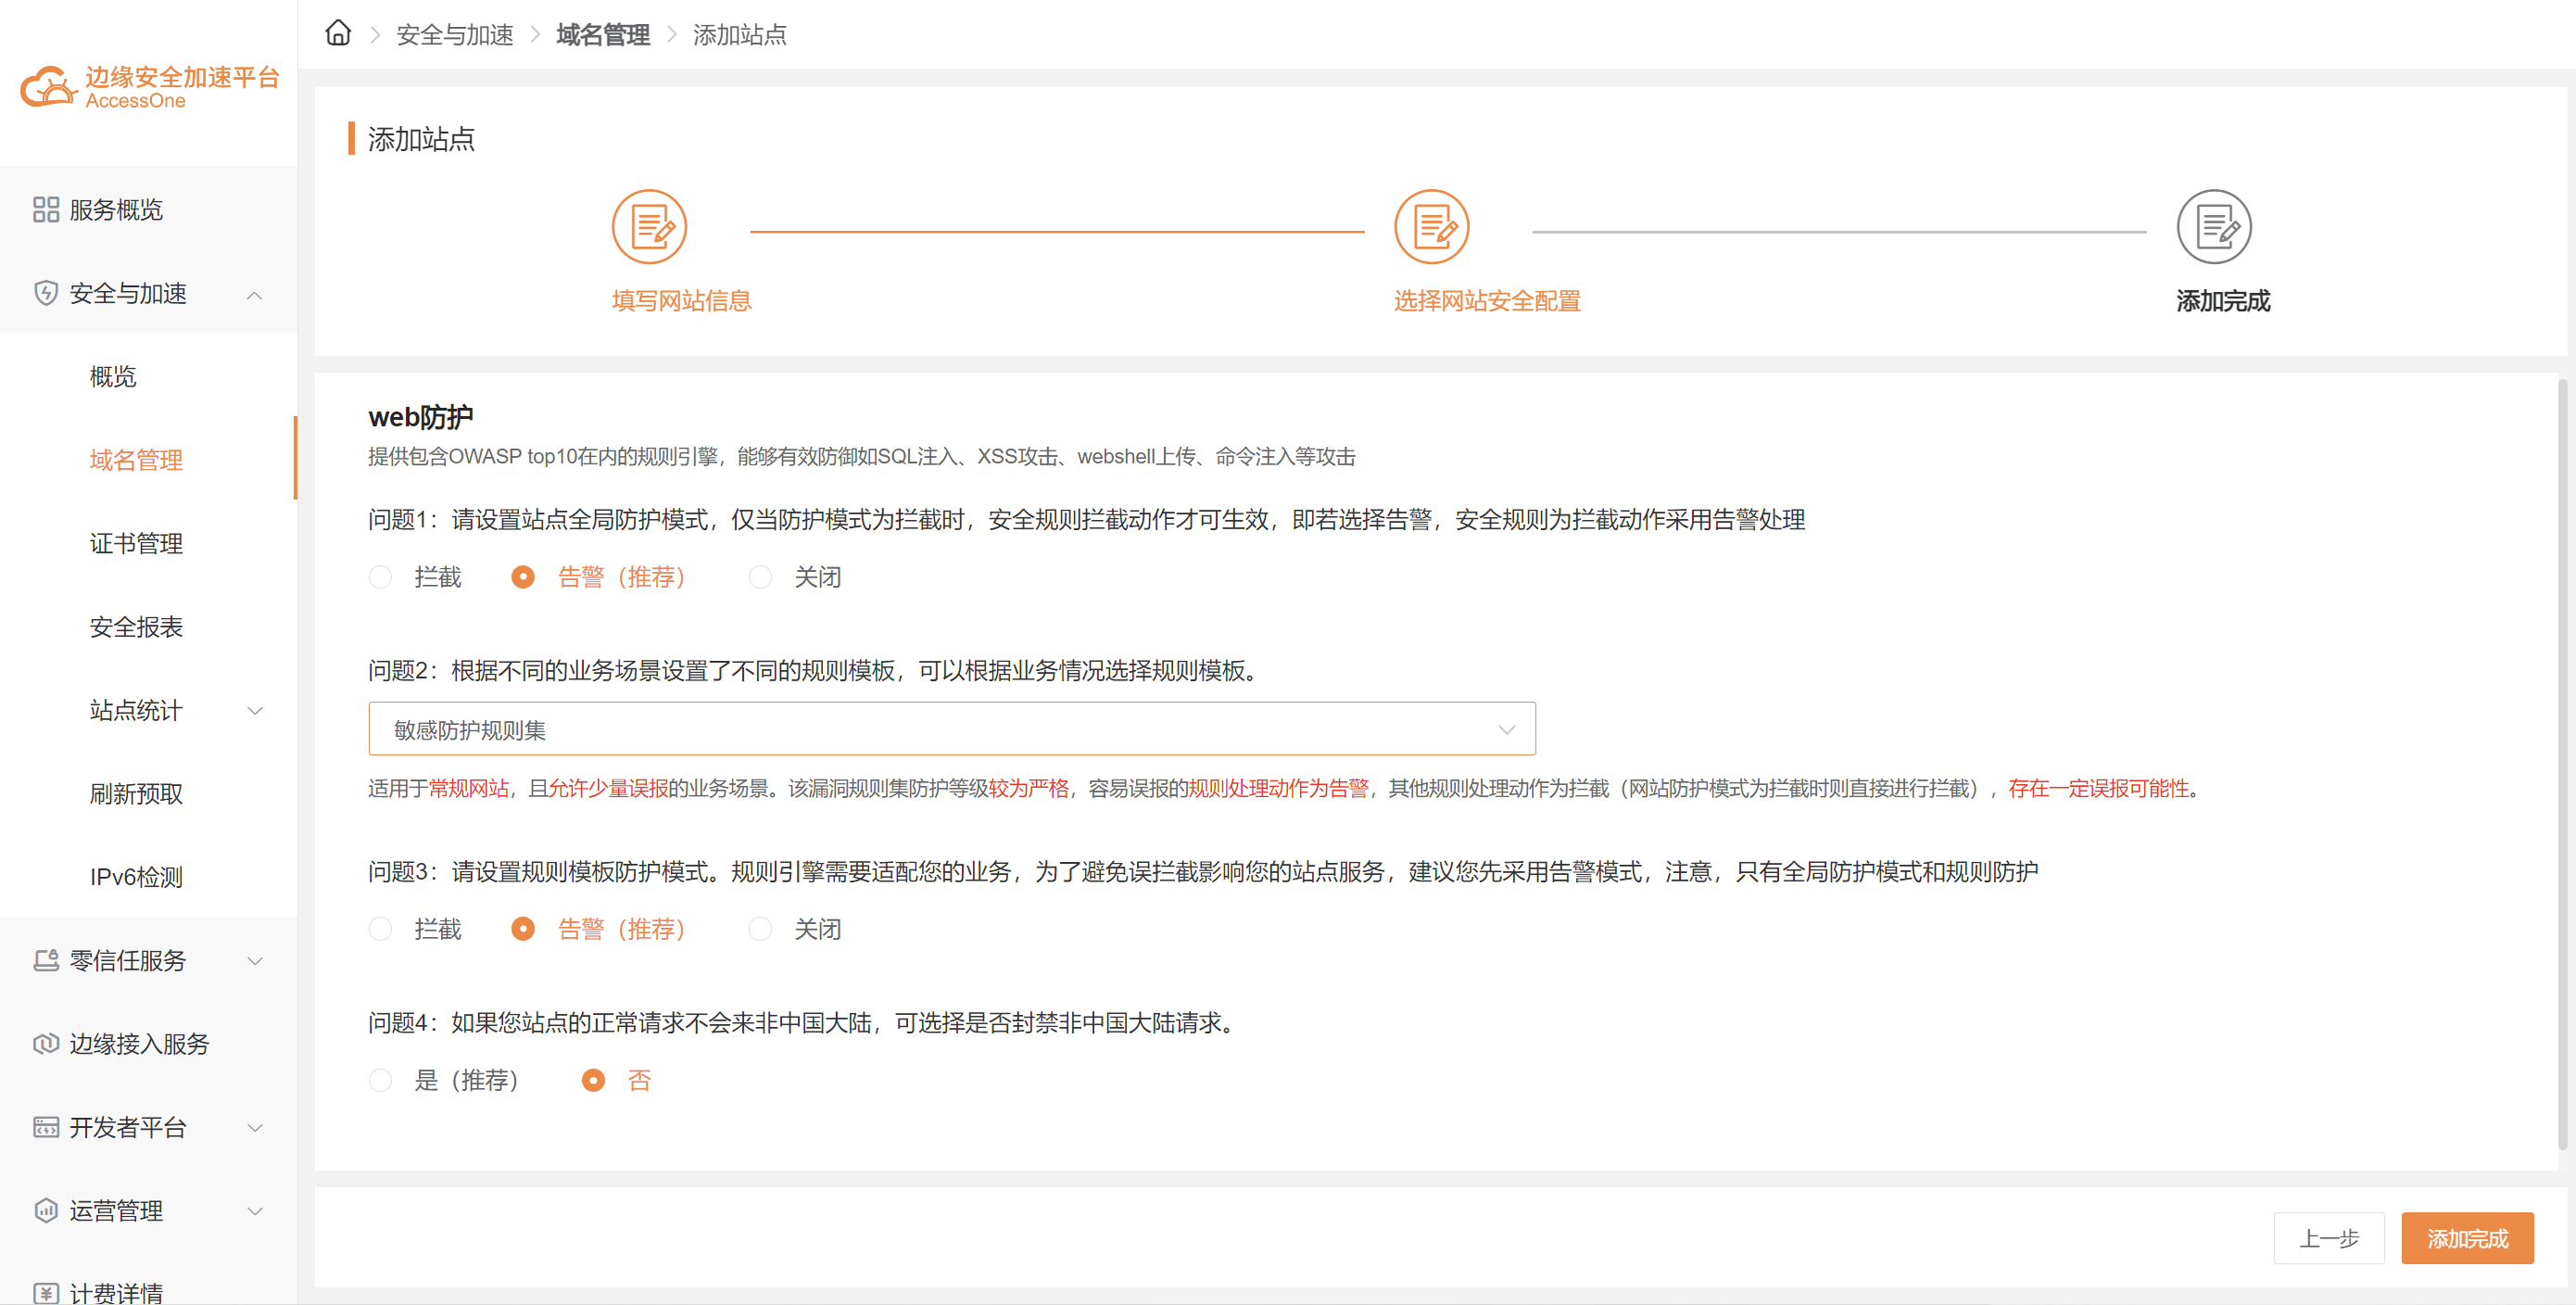Select 告警（推荐）for 问题3
This screenshot has width=2576, height=1305.
[x=523, y=929]
